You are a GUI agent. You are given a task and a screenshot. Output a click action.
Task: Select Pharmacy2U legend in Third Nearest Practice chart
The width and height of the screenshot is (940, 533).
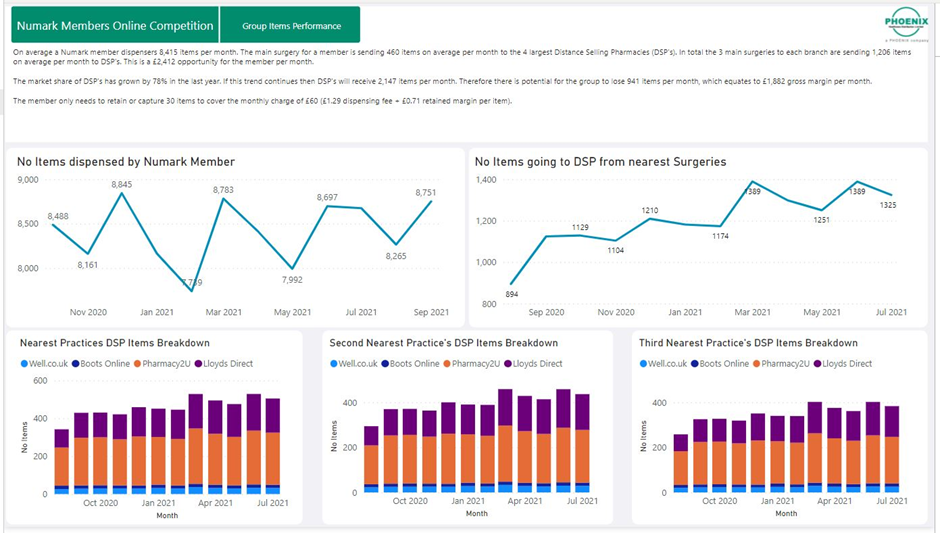(781, 363)
